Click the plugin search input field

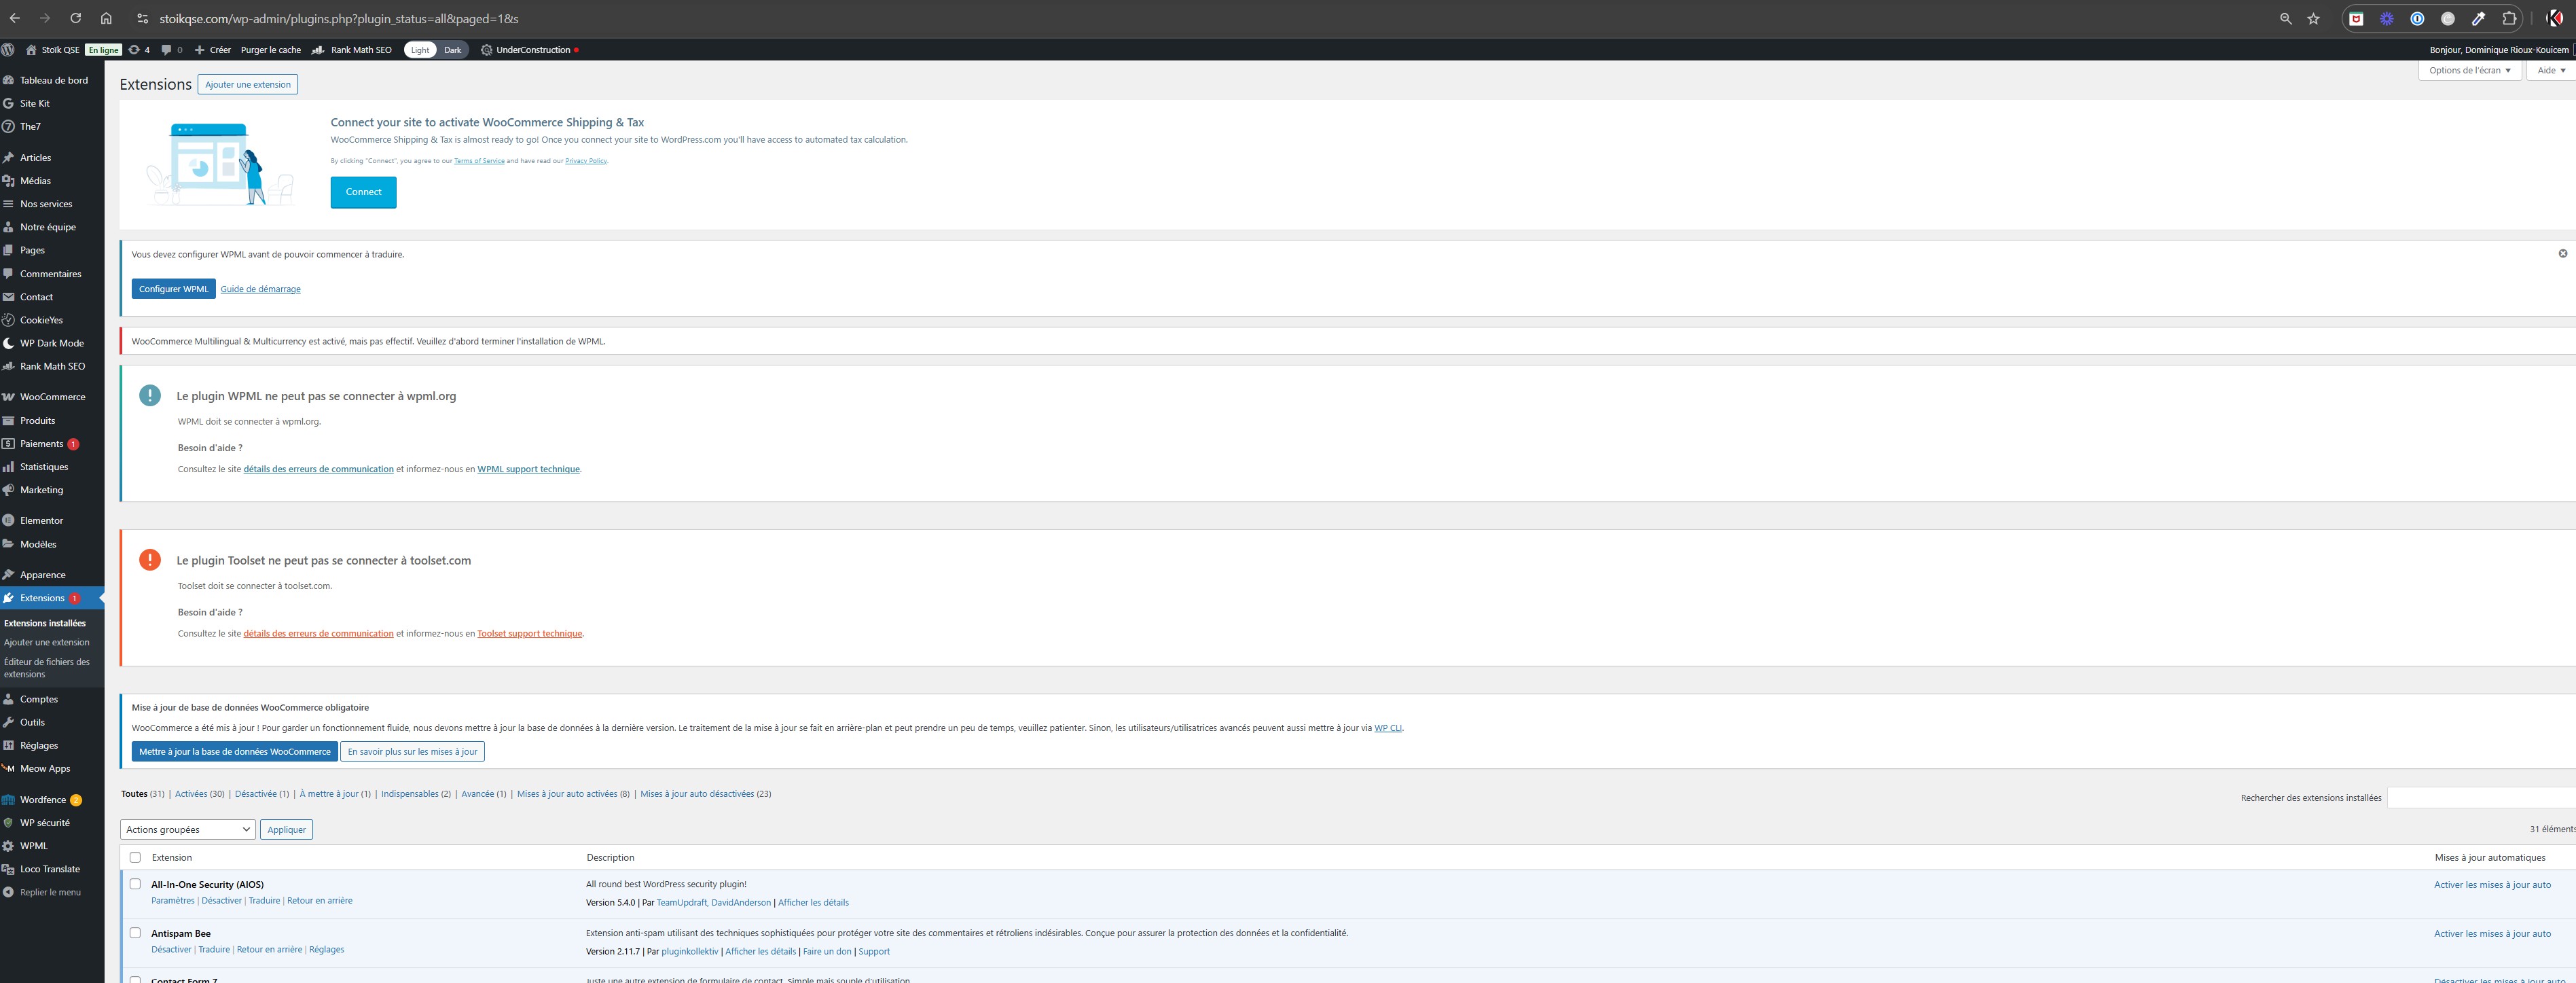[2481, 797]
